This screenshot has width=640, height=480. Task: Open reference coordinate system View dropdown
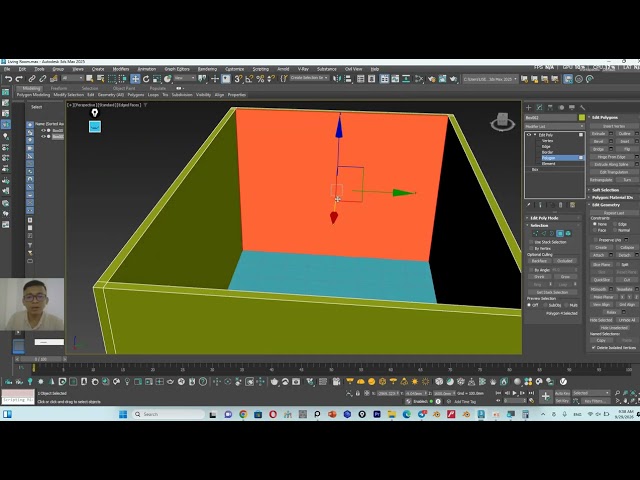[x=184, y=78]
